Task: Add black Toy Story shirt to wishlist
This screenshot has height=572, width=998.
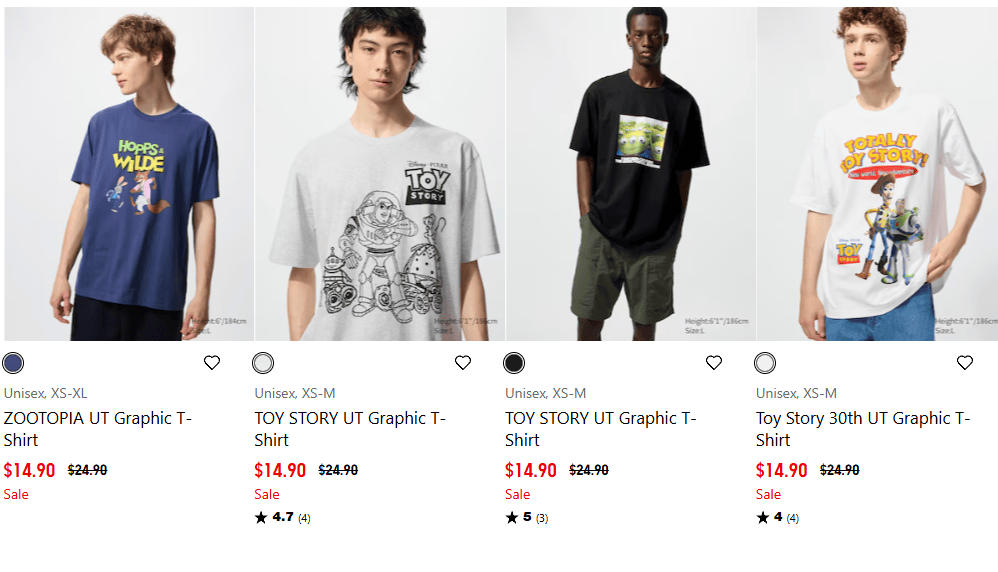Action: 714,363
